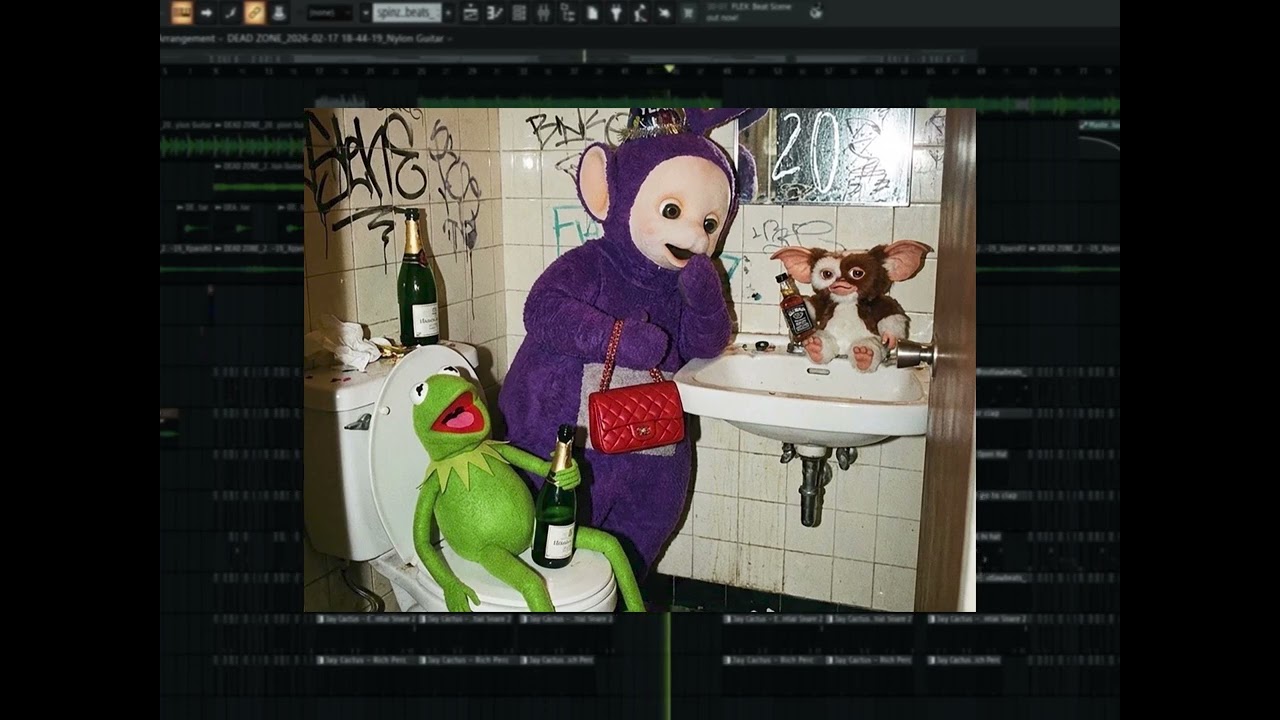The width and height of the screenshot is (1280, 720).
Task: Click the fruit logo icon right of the news text
Action: pos(816,12)
